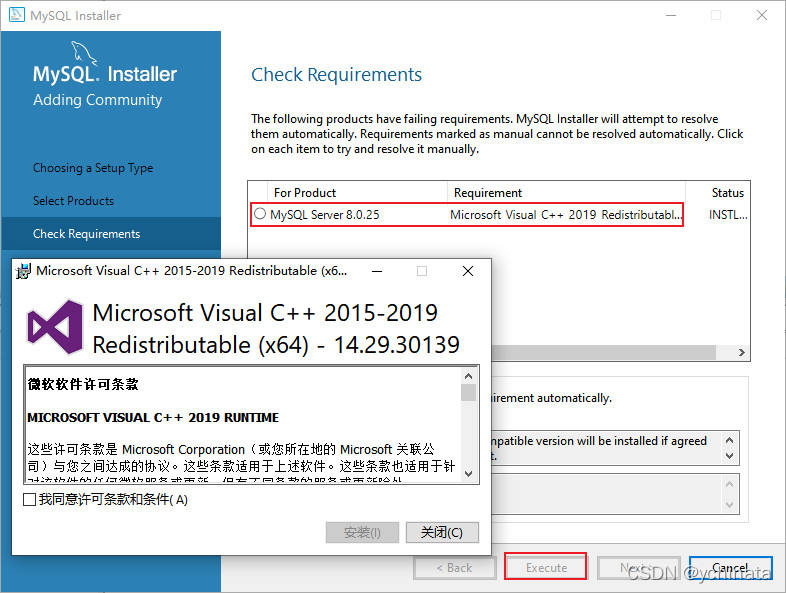Click the down arrow of the requirement details box
The height and width of the screenshot is (593, 786).
729,456
